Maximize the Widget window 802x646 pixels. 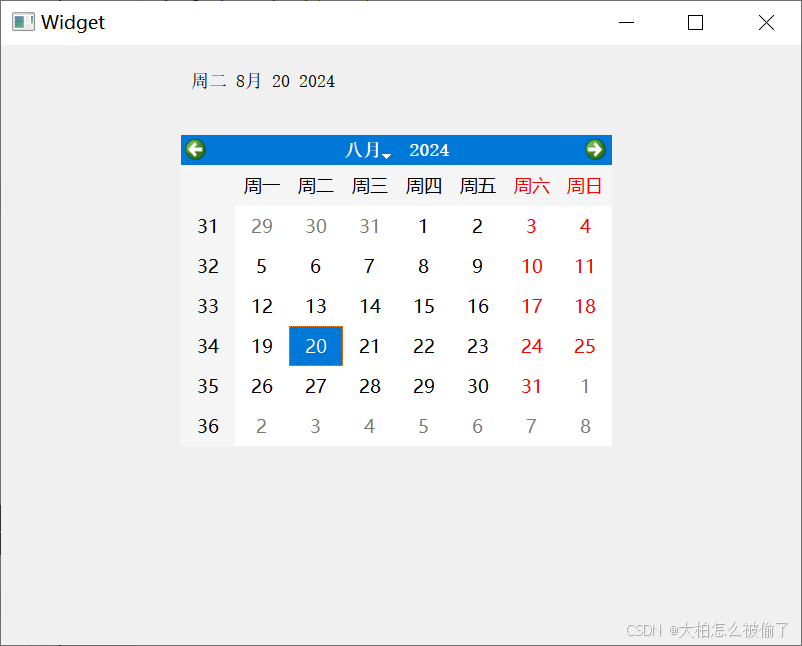click(695, 23)
